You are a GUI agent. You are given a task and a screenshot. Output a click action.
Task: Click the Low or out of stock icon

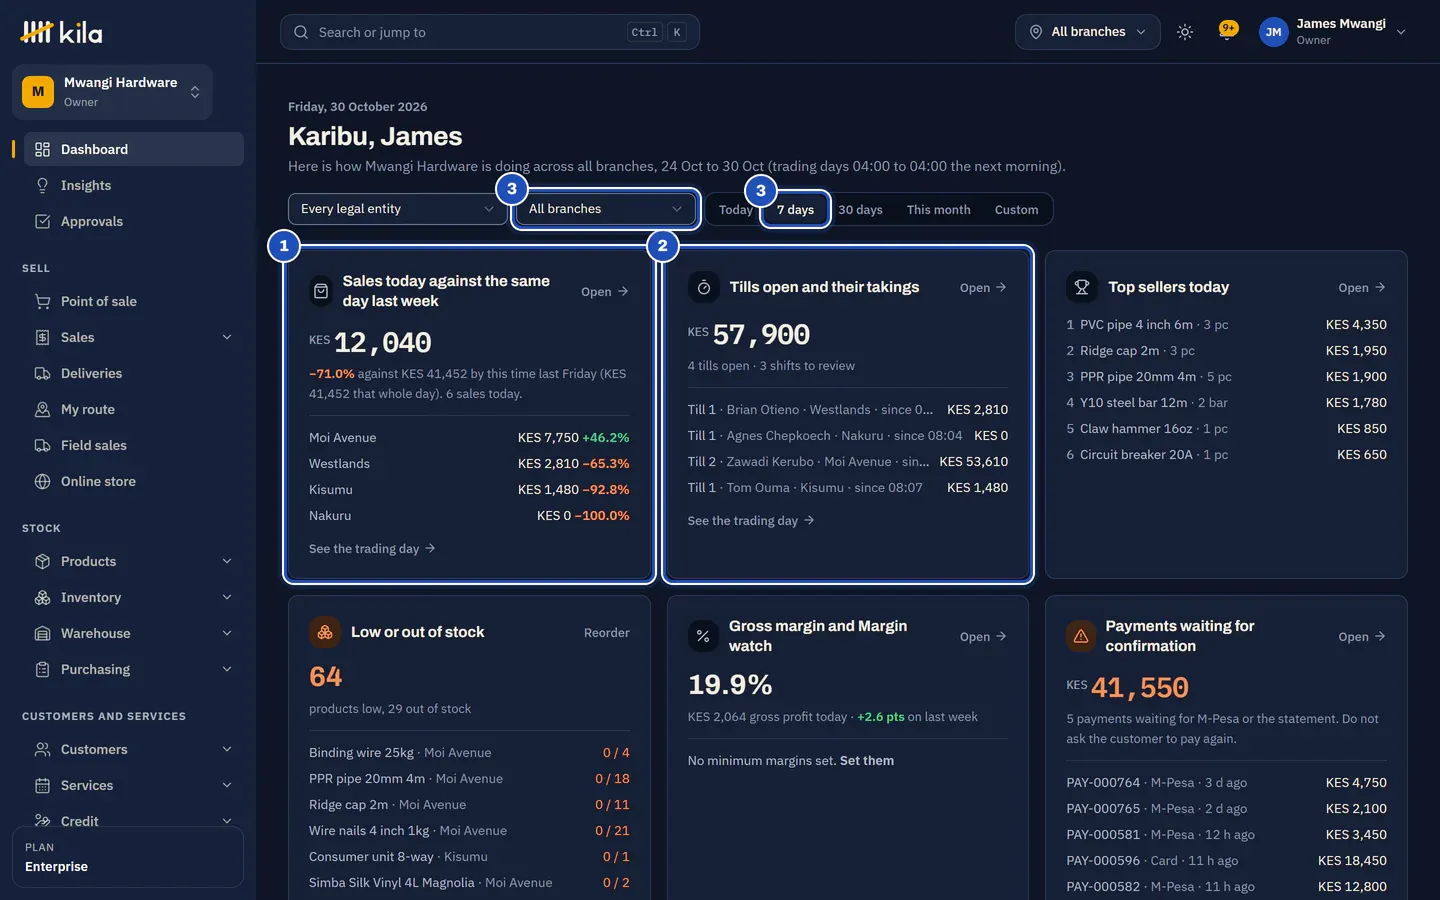325,632
